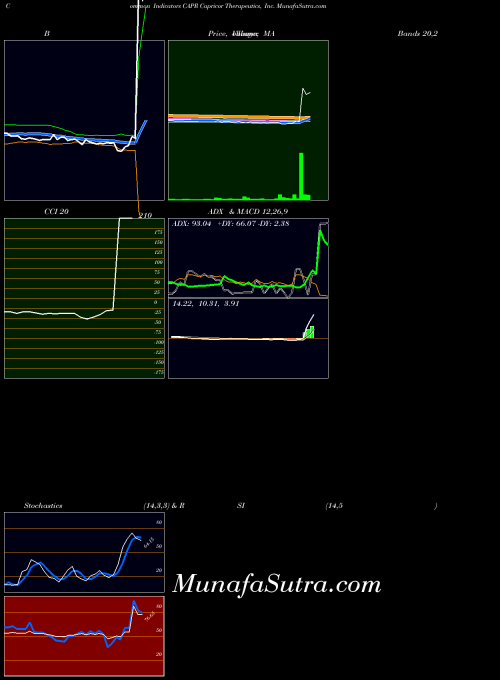Click the Stochastics chart panel
Image resolution: width=500 pixels, height=680 pixels.
coord(85,552)
